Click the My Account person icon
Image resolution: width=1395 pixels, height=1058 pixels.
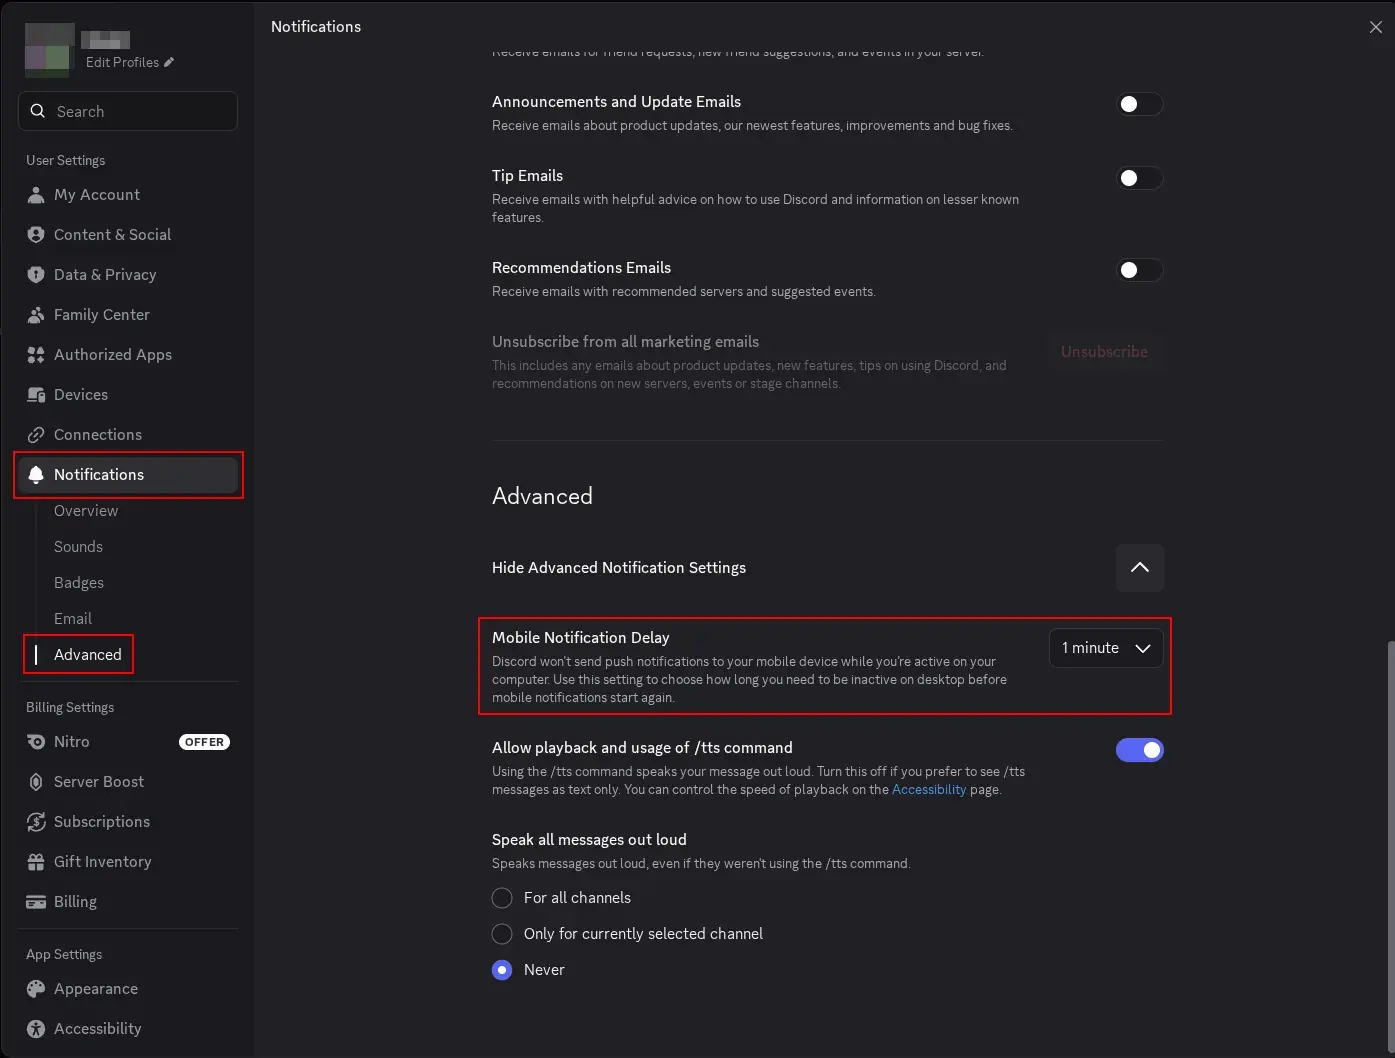pos(36,195)
